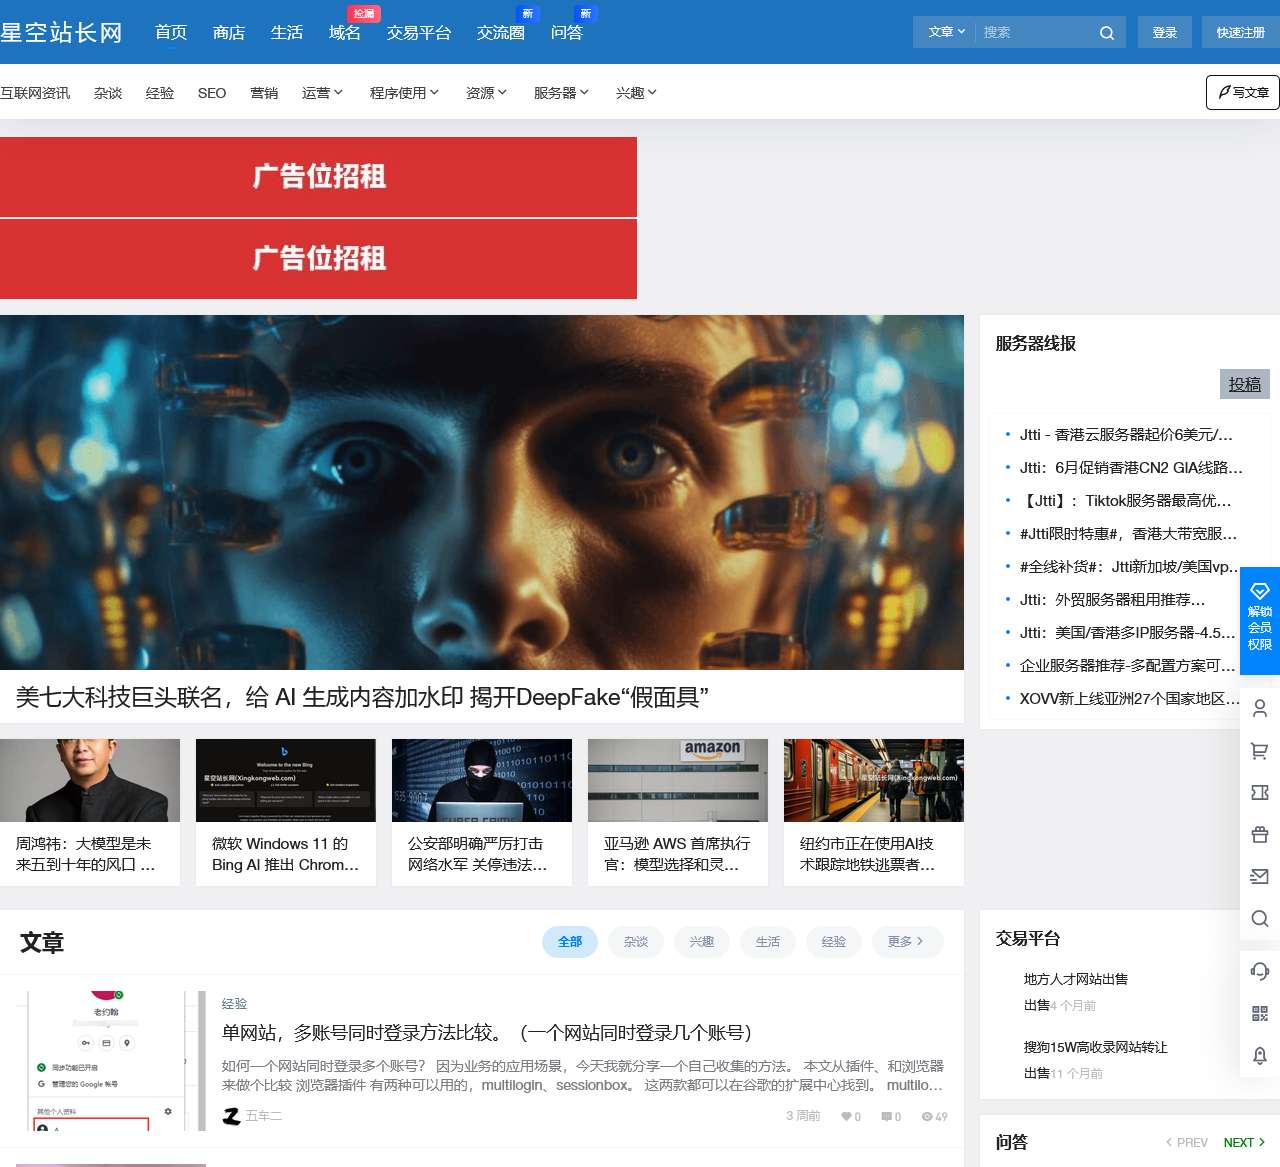Go to the 商店 navigation tab

coord(228,32)
